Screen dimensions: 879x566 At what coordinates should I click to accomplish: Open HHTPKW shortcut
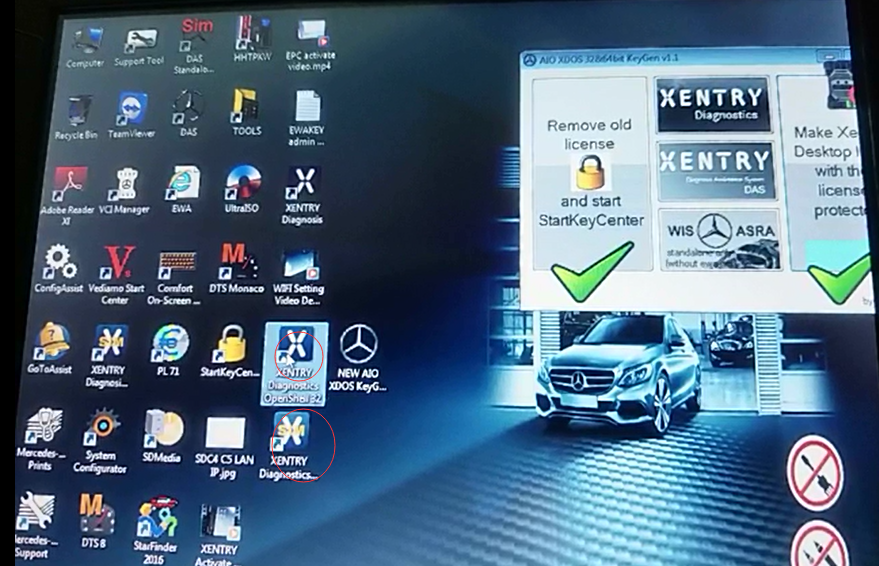pyautogui.click(x=252, y=39)
